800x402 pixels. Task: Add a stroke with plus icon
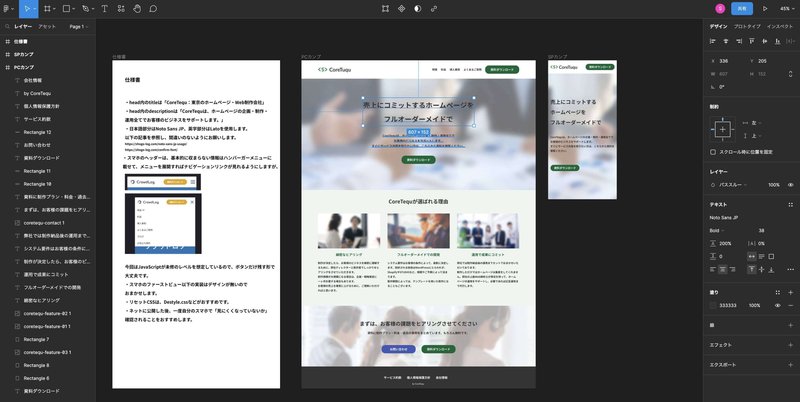coord(791,325)
